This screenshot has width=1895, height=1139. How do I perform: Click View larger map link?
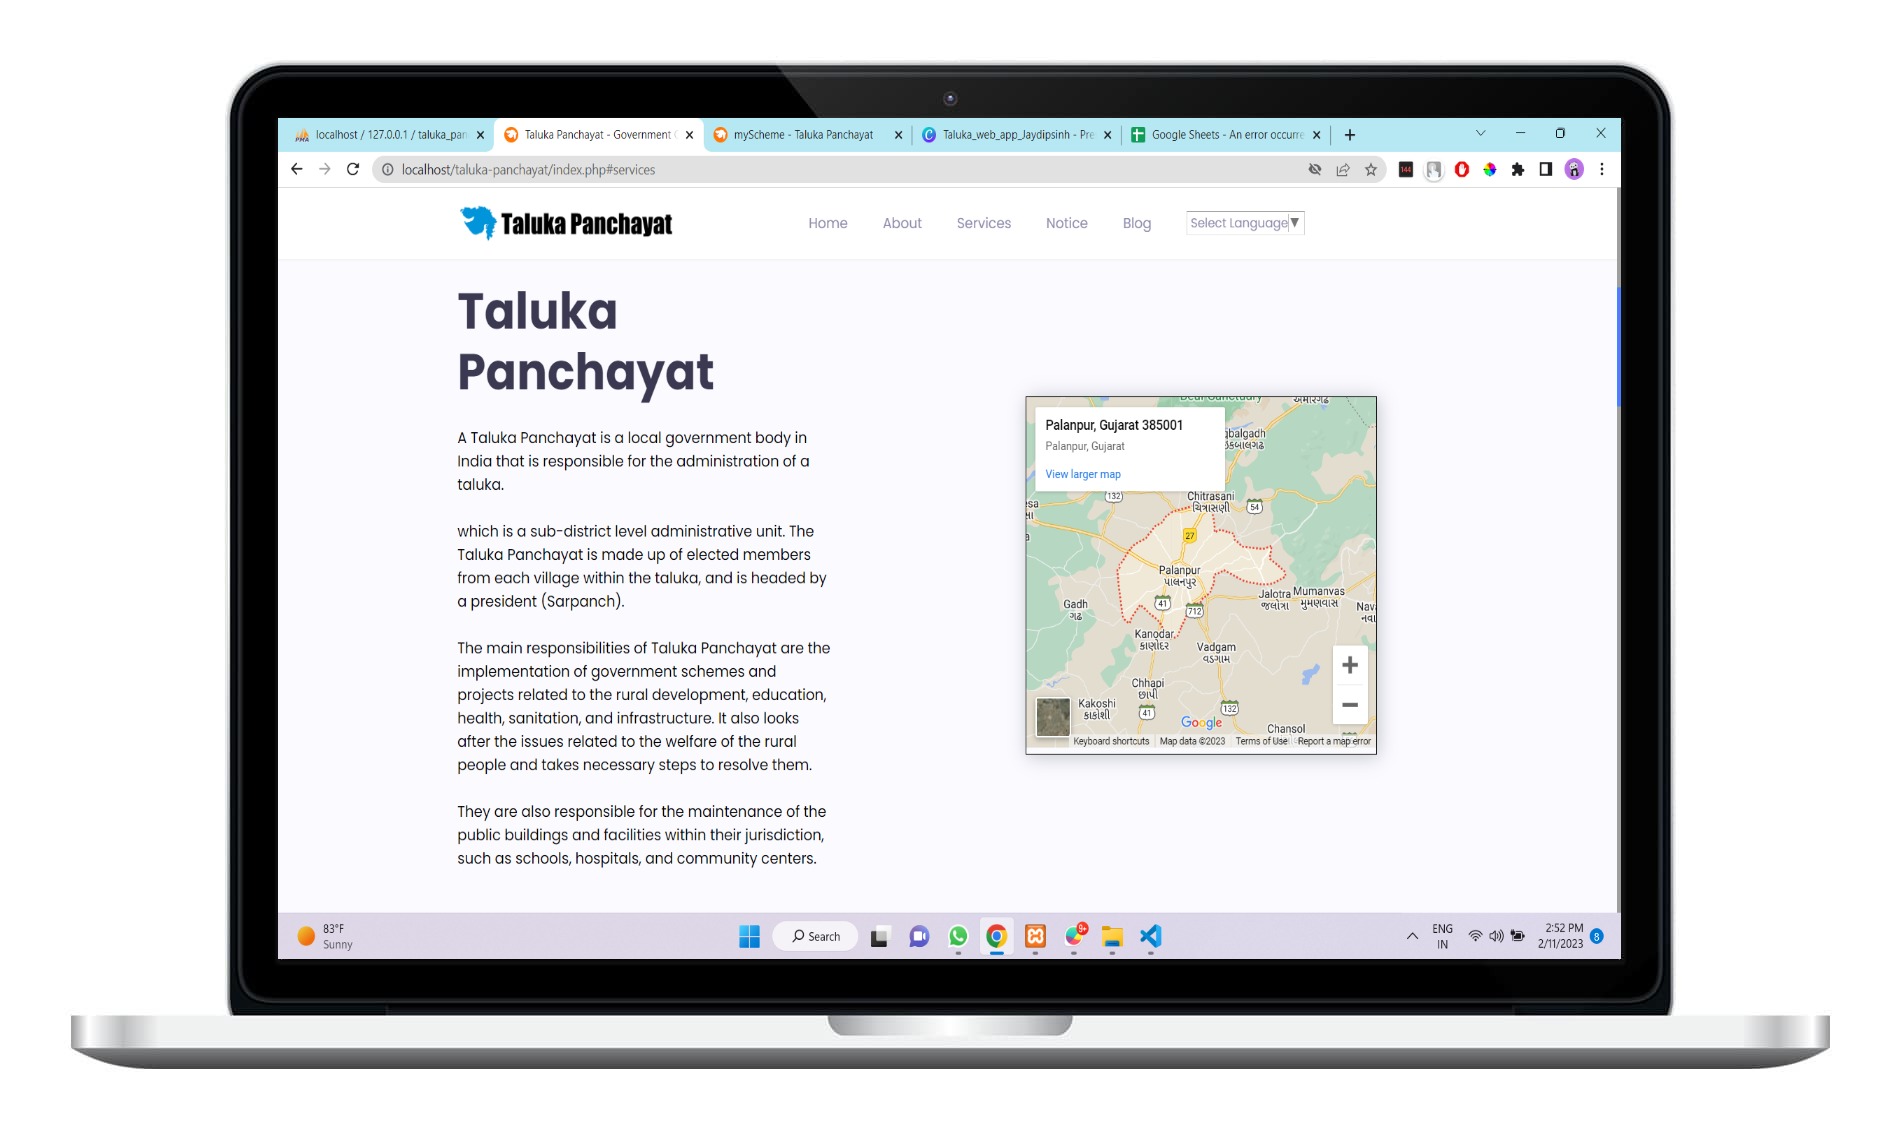pos(1083,474)
